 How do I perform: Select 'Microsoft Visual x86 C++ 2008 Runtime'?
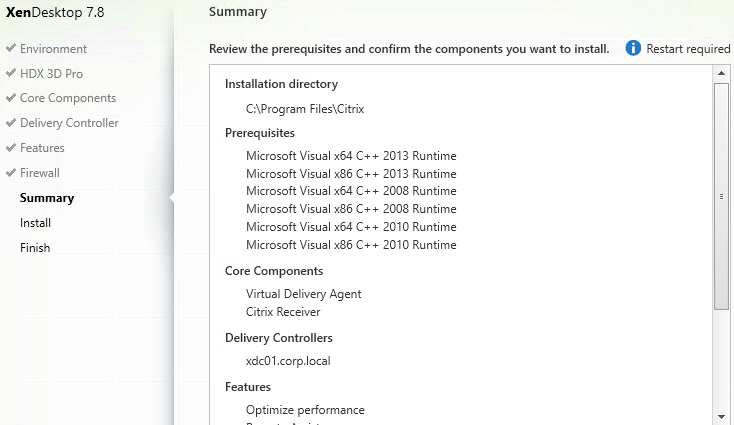click(351, 209)
